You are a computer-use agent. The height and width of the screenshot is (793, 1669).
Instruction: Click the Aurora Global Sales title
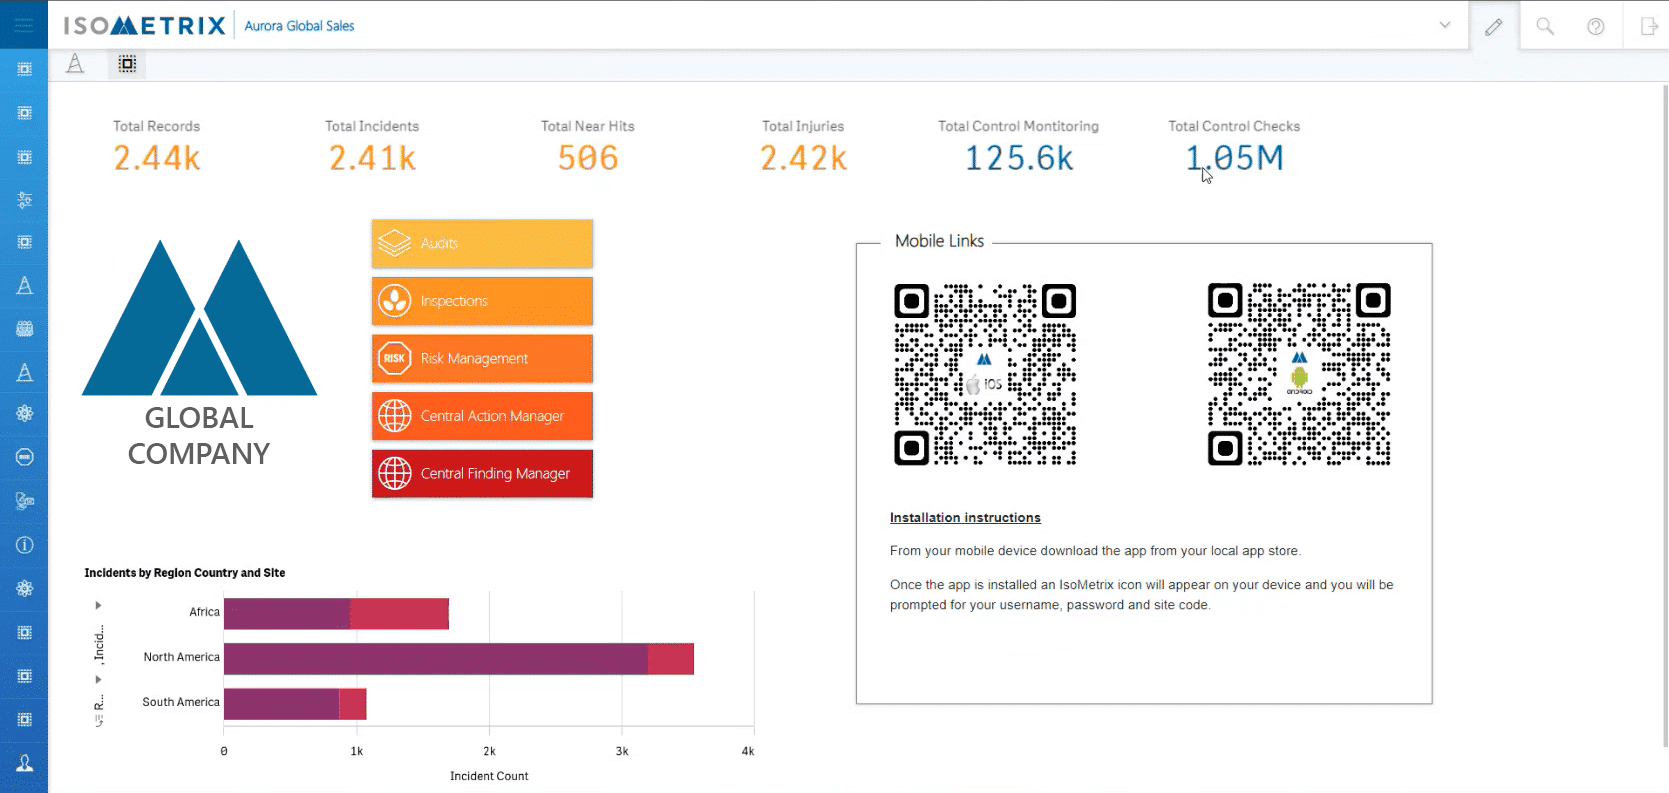tap(299, 26)
